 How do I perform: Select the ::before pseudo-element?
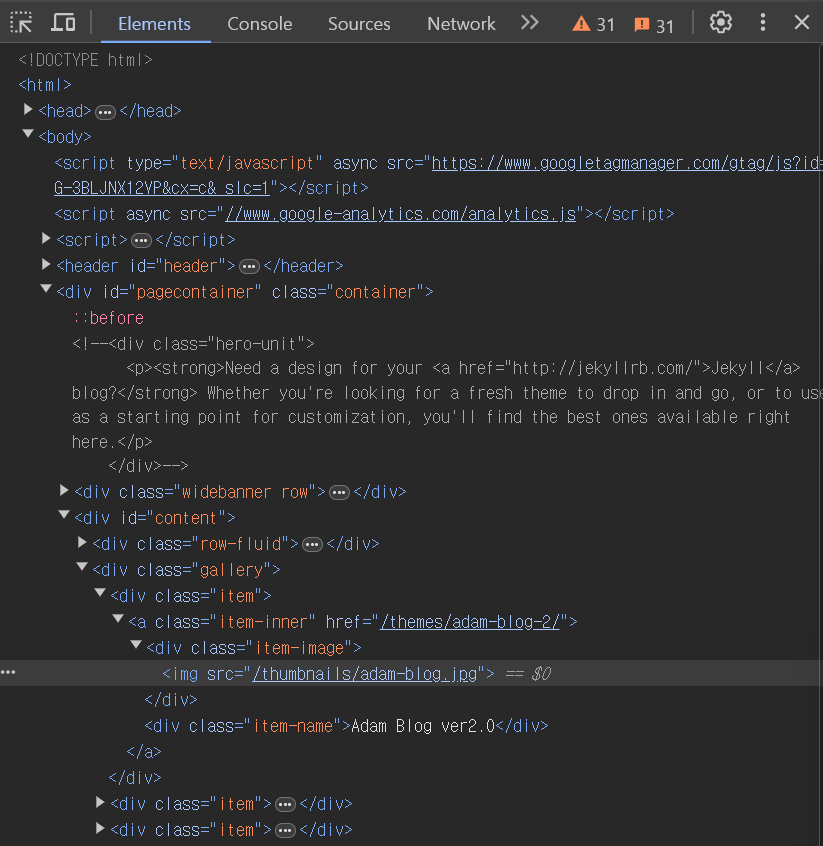point(108,318)
